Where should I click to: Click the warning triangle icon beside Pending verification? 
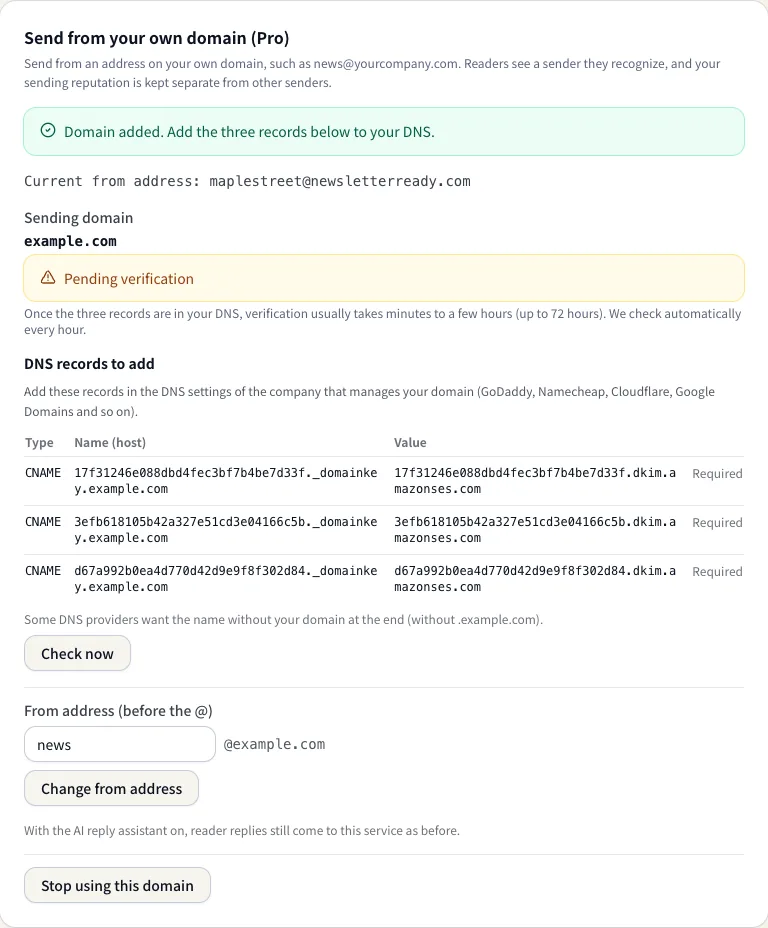48,278
